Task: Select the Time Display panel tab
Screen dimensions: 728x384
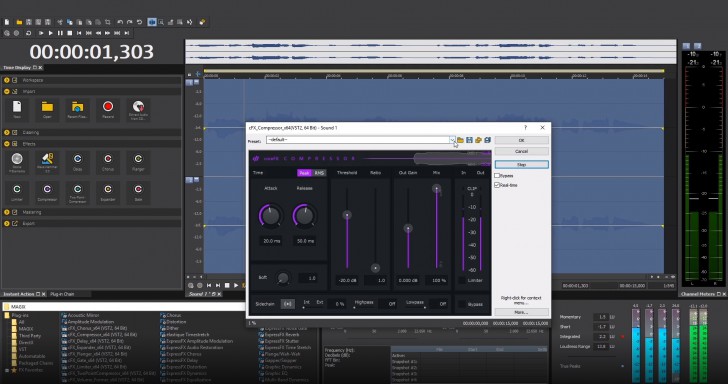Action: coord(17,68)
